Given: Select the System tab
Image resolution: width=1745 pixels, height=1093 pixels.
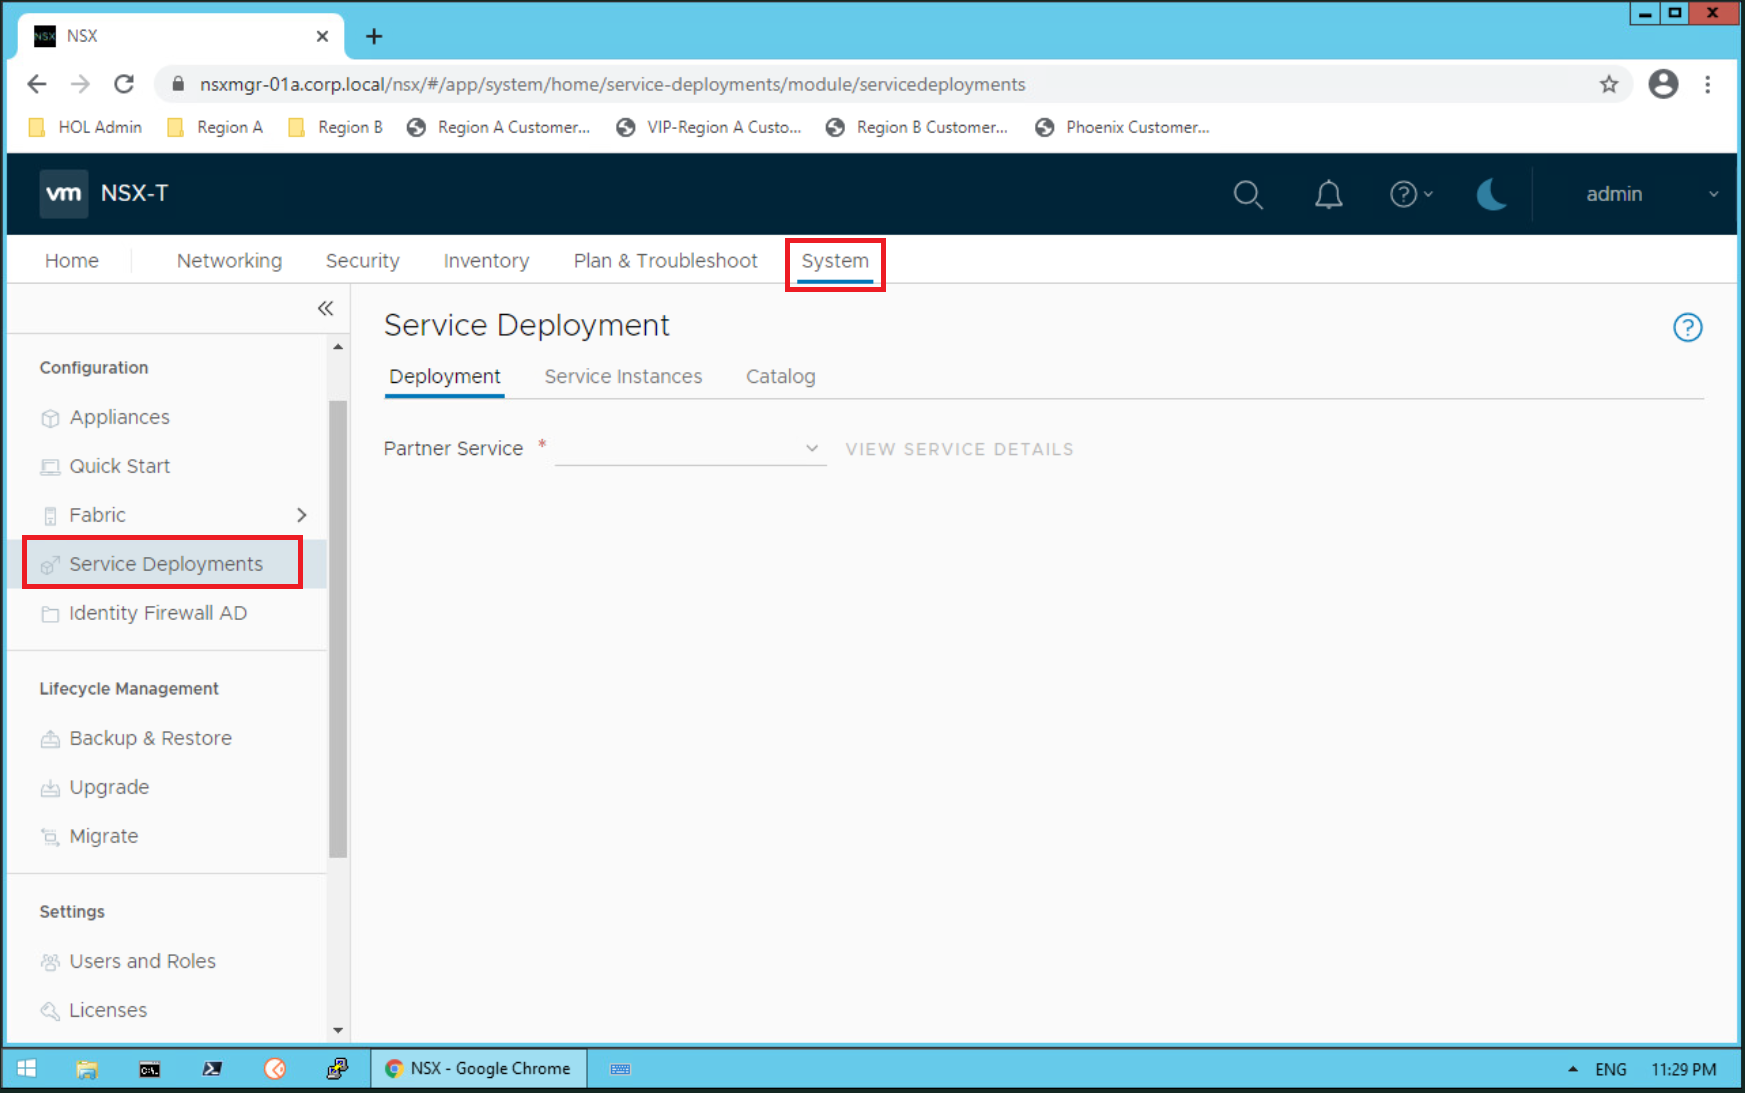Looking at the screenshot, I should pos(835,261).
